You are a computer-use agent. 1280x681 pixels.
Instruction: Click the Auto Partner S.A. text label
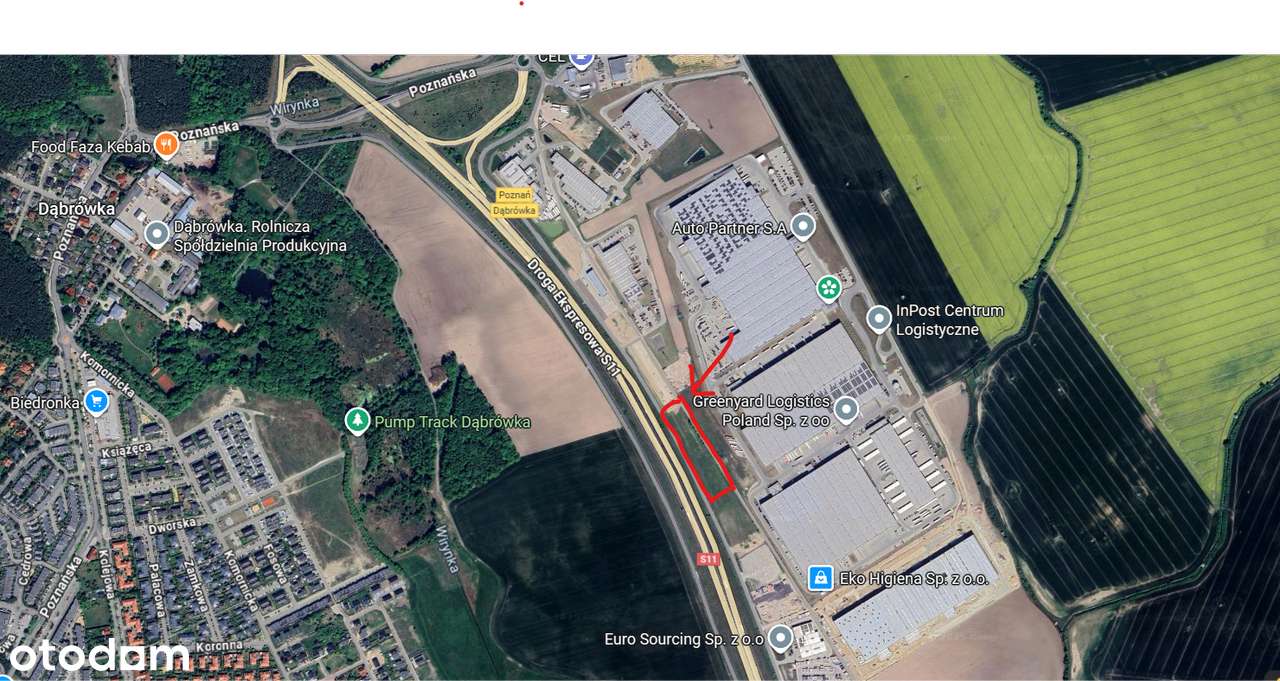(x=729, y=228)
